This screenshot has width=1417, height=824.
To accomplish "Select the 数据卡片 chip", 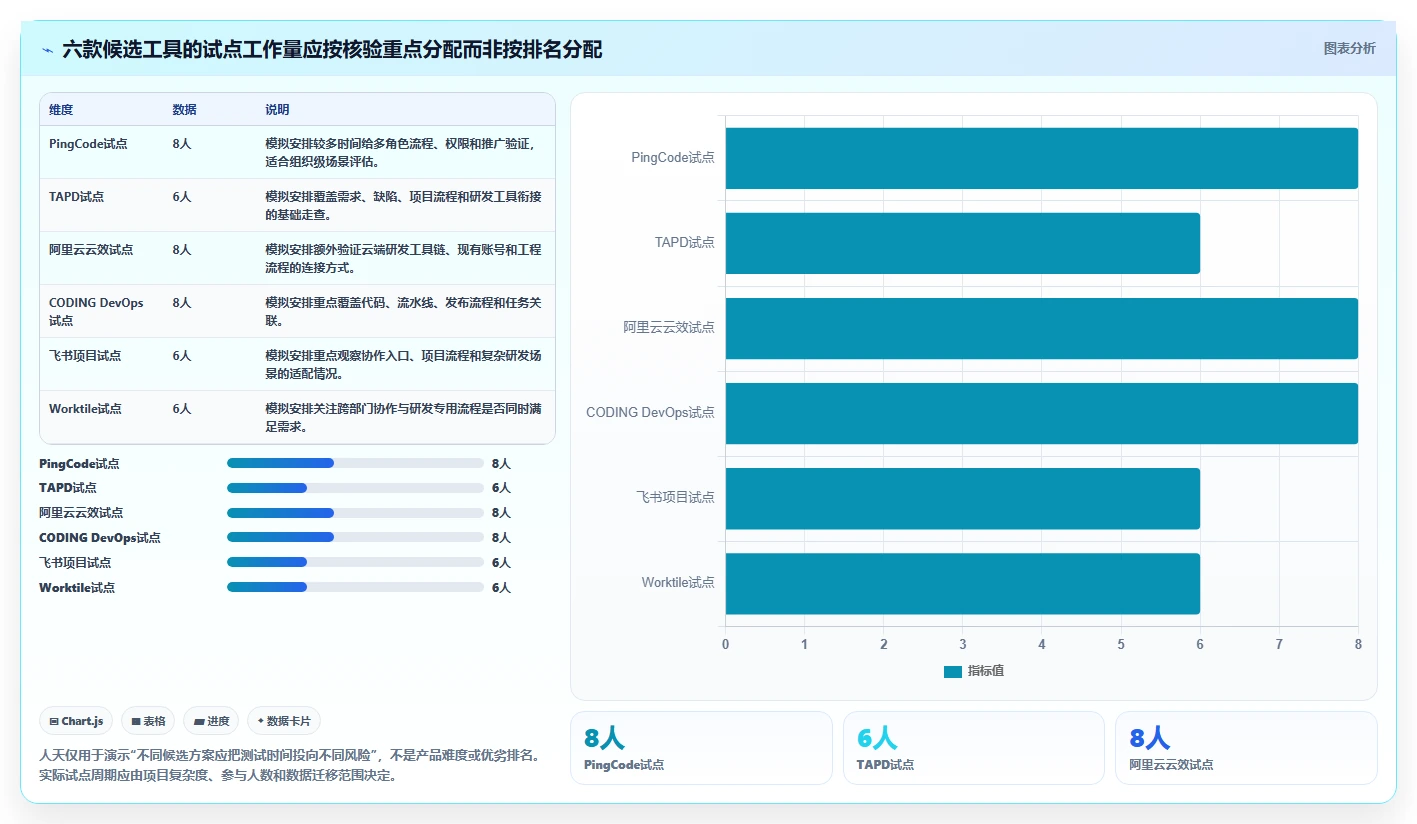I will click(284, 721).
